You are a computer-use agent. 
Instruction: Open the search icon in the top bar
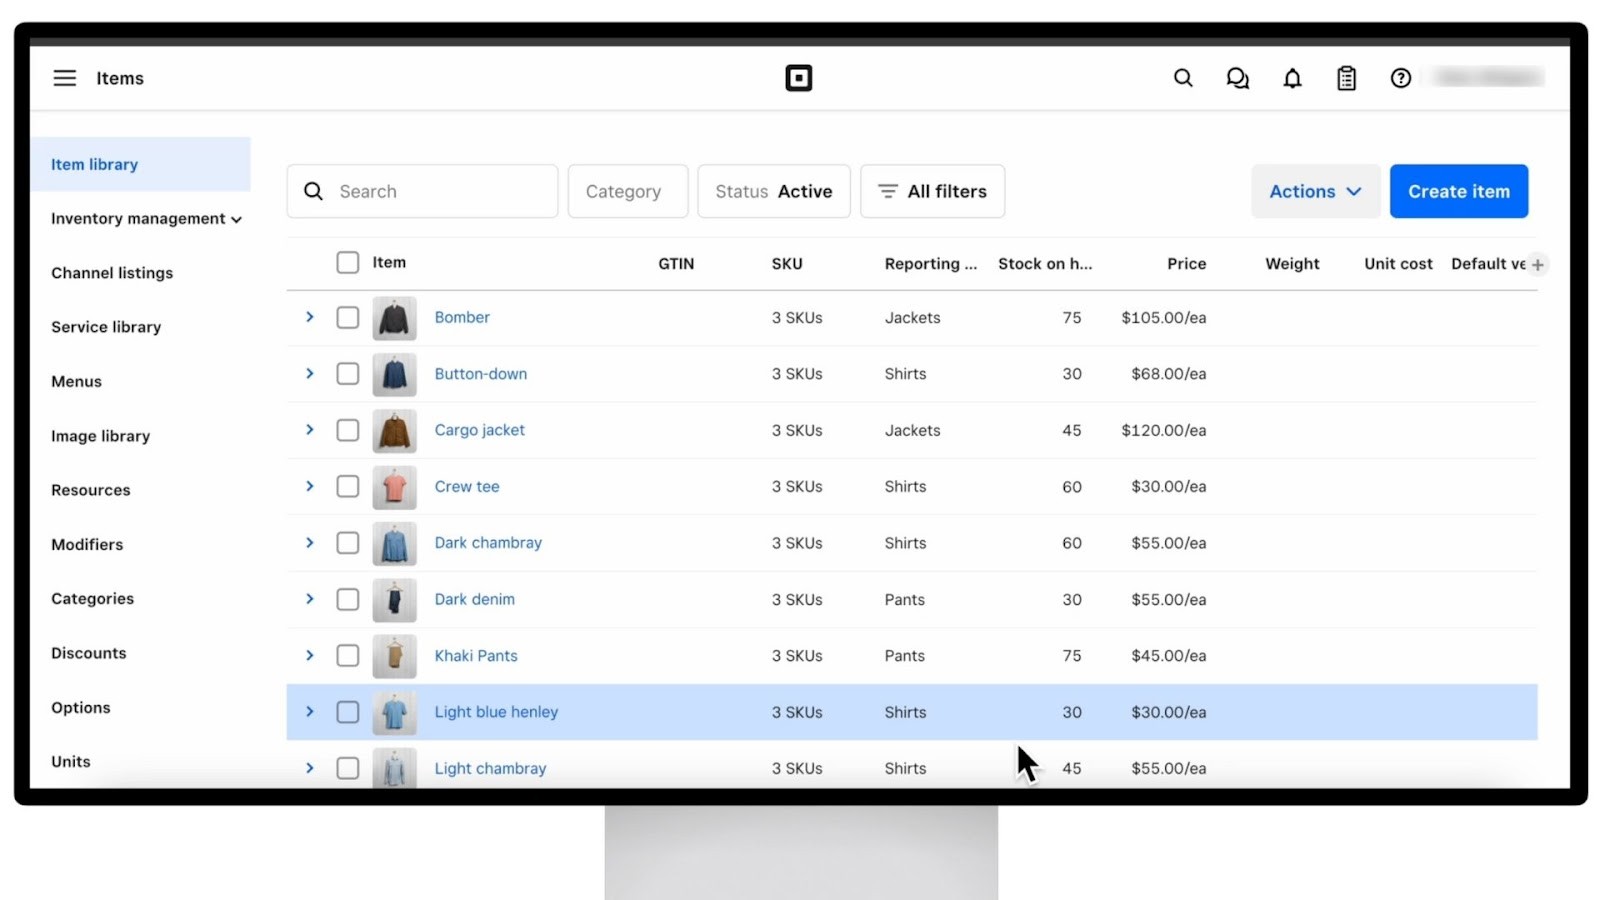(1183, 77)
